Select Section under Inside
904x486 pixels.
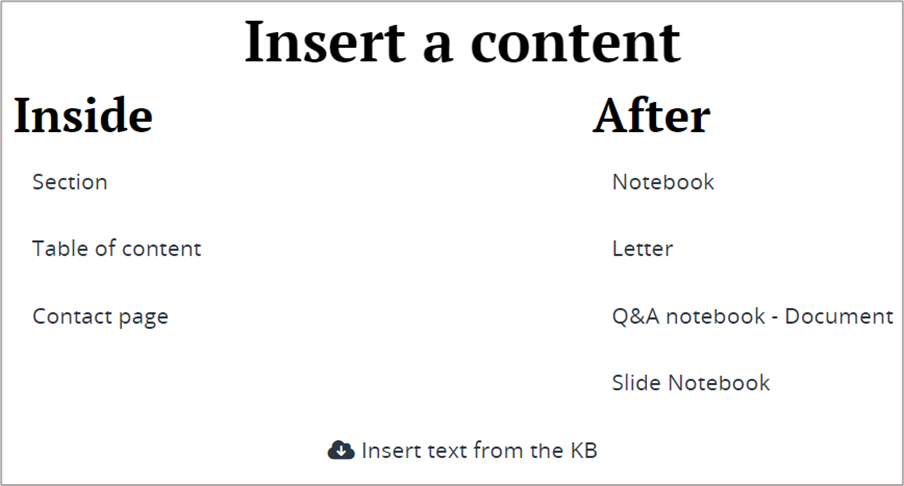(70, 182)
